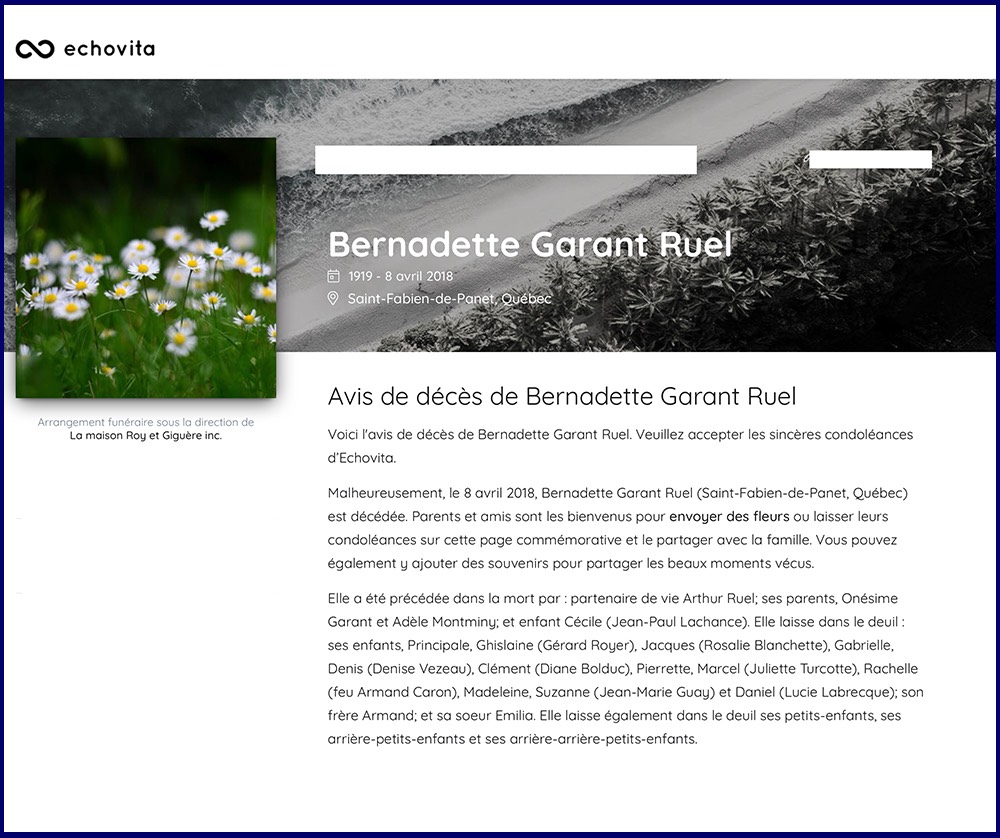
Task: Click the 'envoyer des fleurs' link
Action: click(729, 517)
